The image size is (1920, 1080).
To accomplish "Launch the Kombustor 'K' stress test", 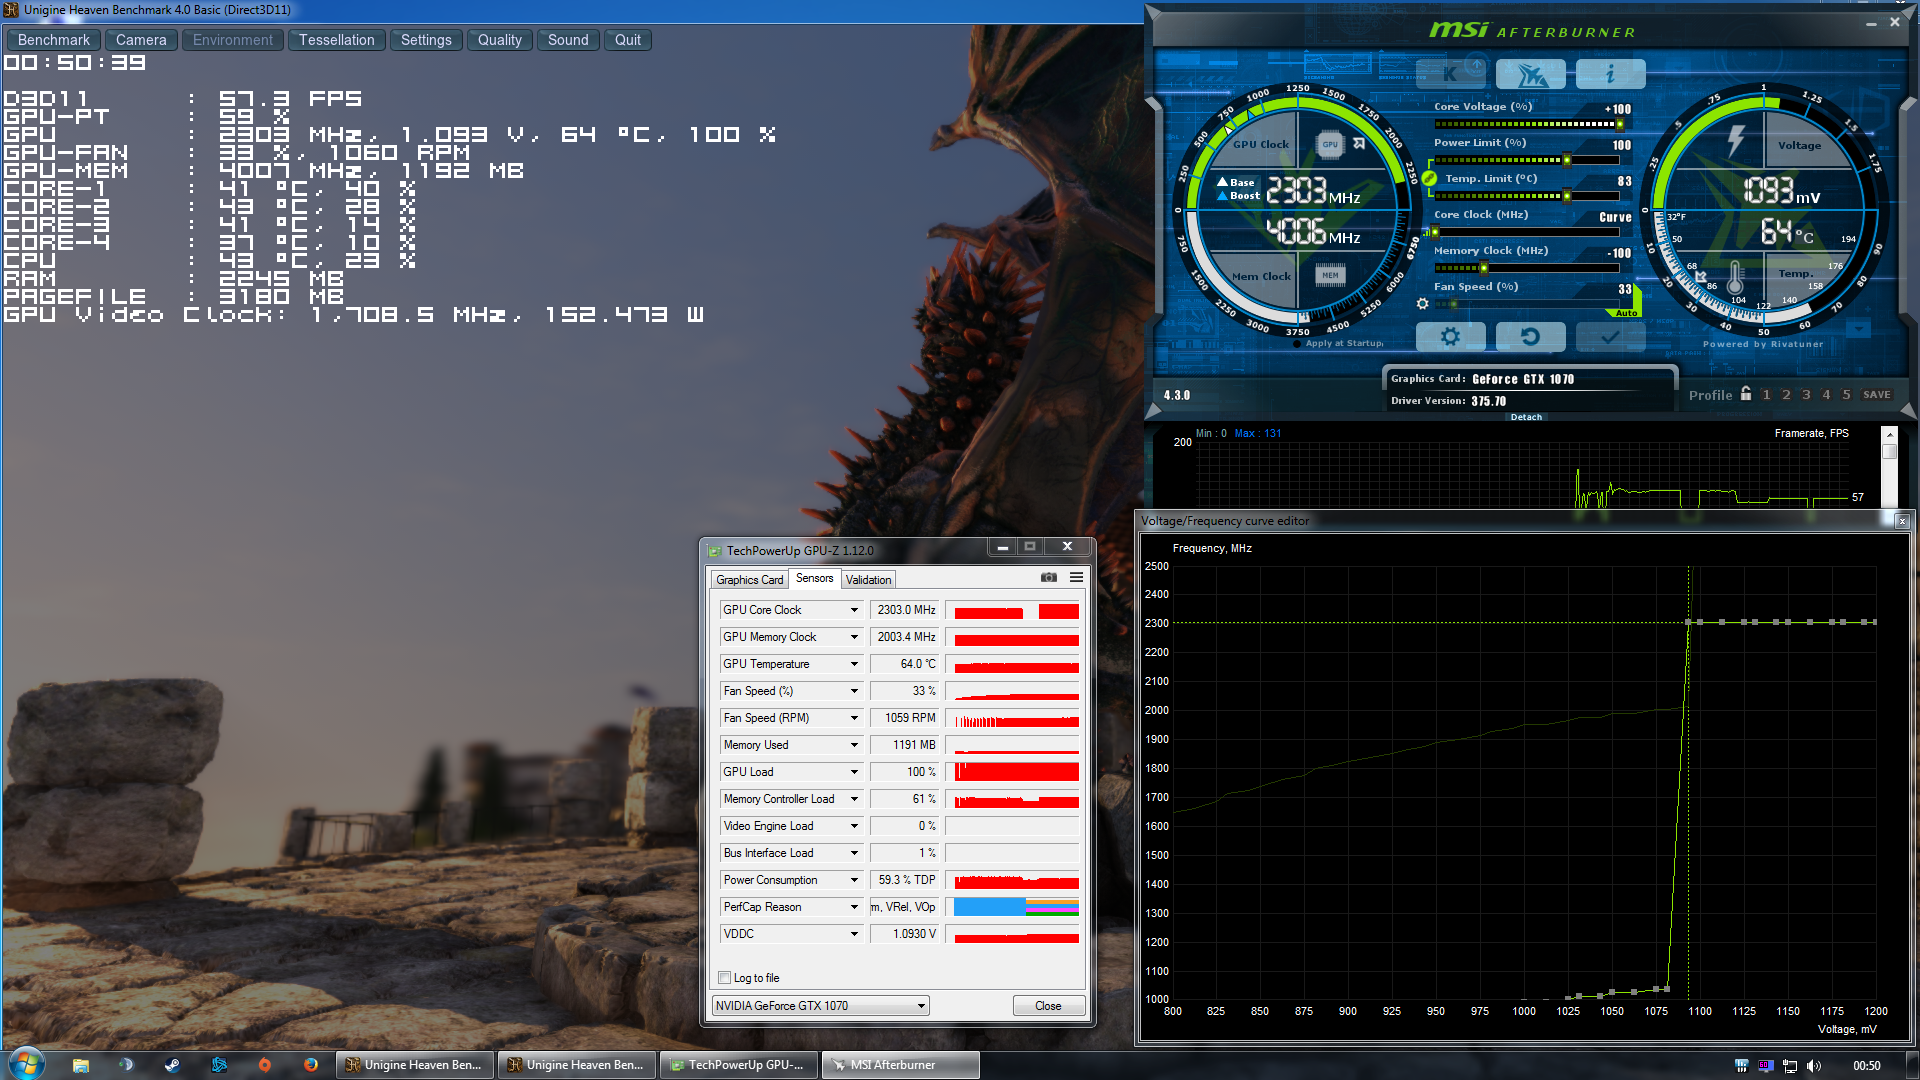I will click(1450, 74).
